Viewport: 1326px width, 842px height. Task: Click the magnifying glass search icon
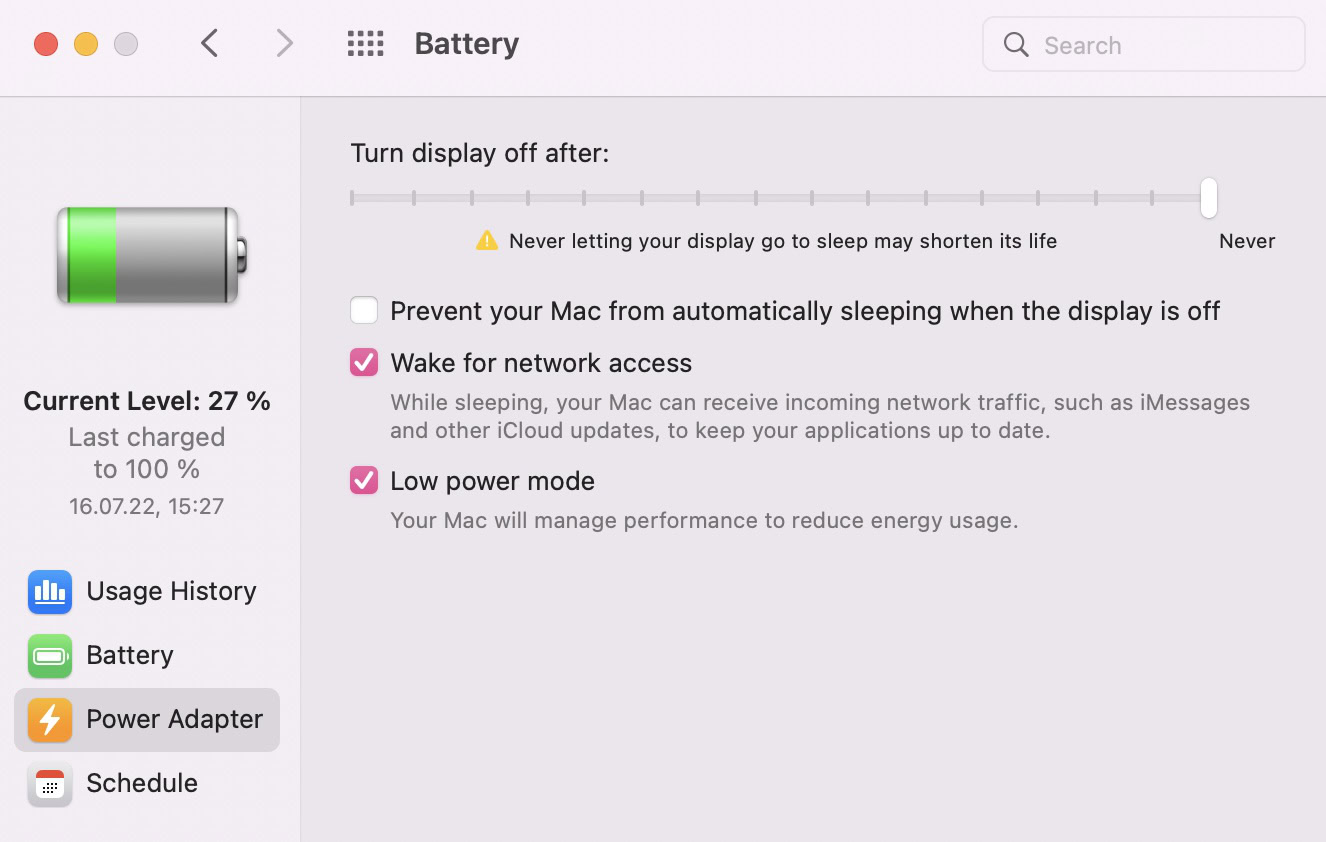click(x=1016, y=45)
